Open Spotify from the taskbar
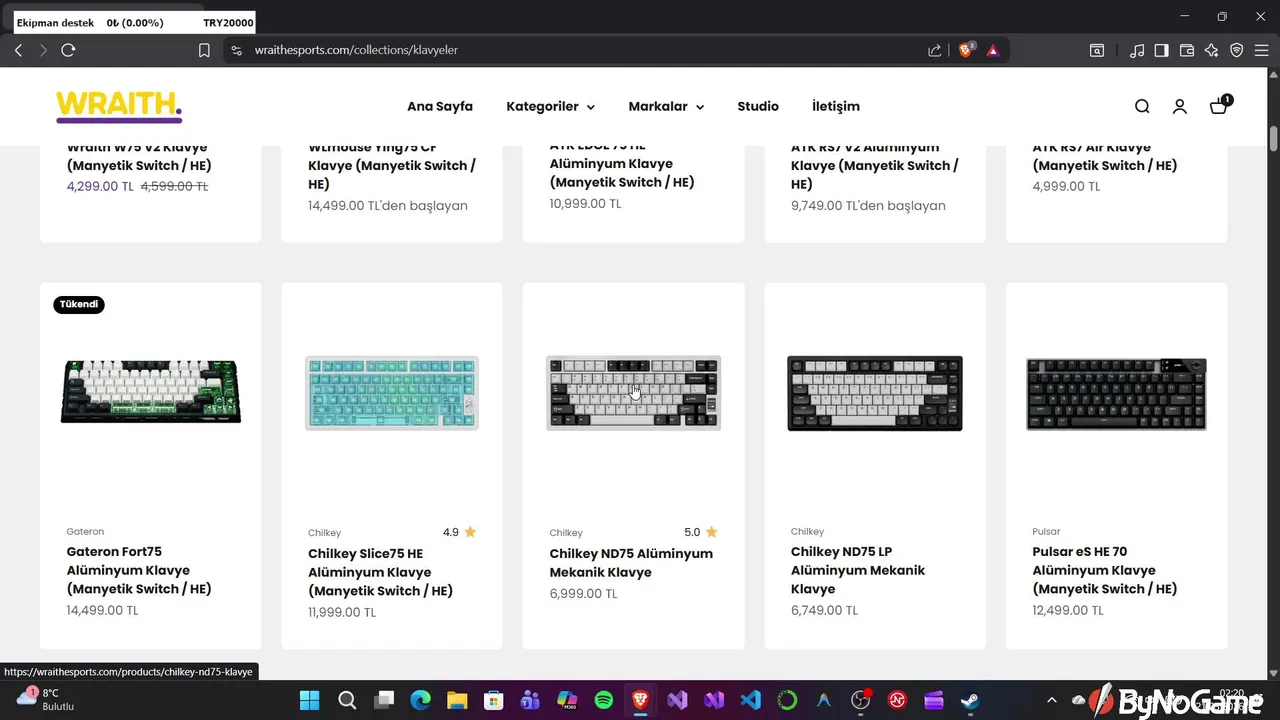This screenshot has width=1280, height=720. pos(604,700)
